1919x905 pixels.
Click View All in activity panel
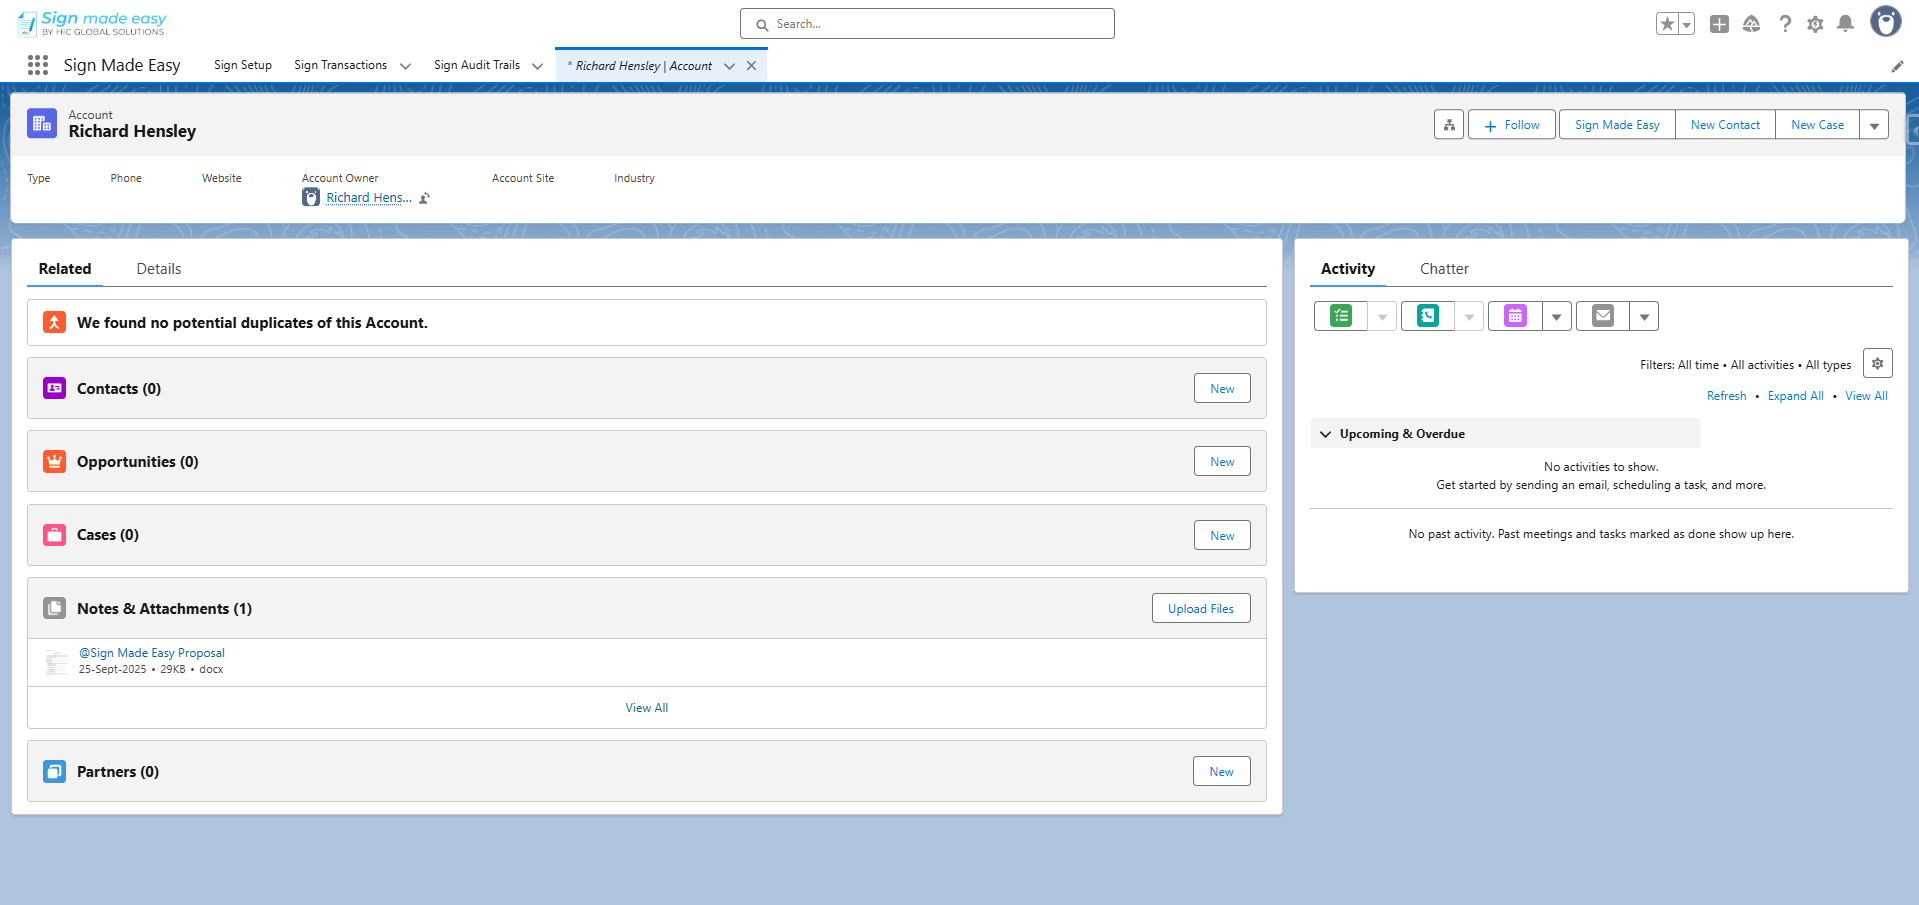[1867, 396]
